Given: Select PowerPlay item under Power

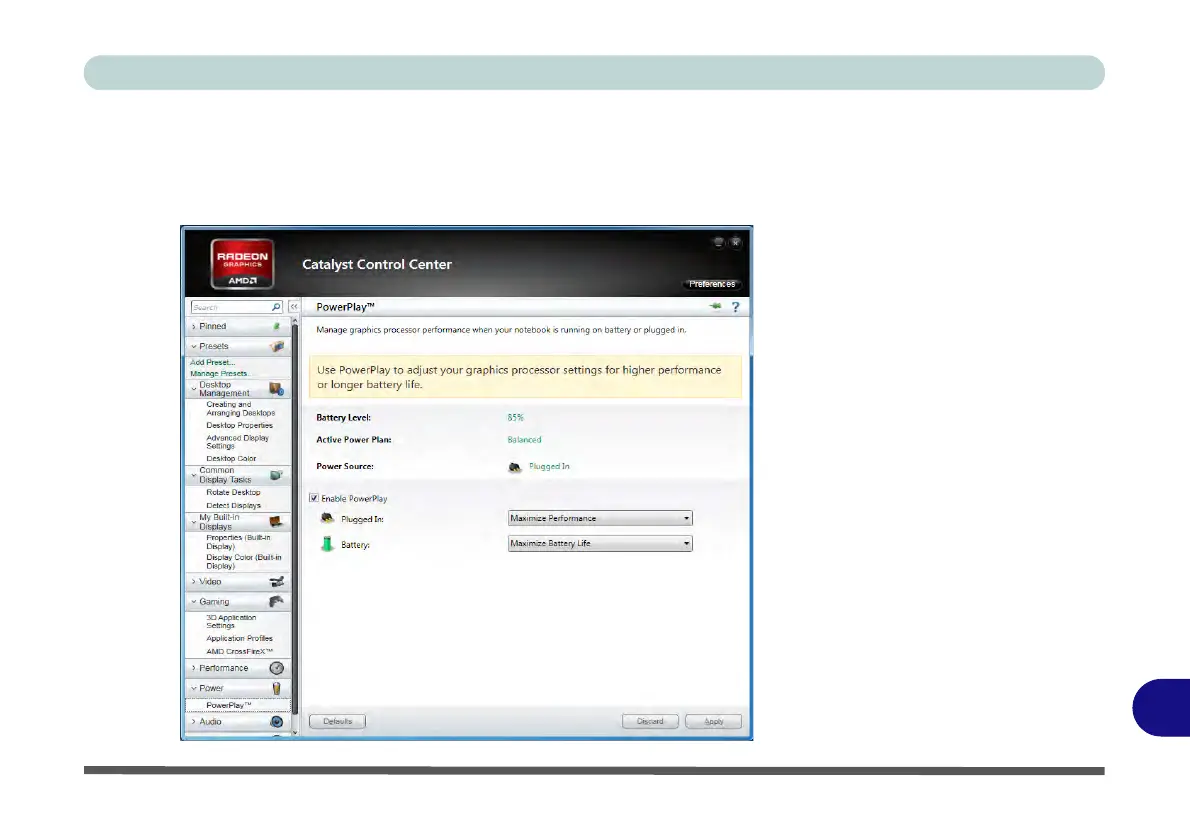Looking at the screenshot, I should 238,705.
